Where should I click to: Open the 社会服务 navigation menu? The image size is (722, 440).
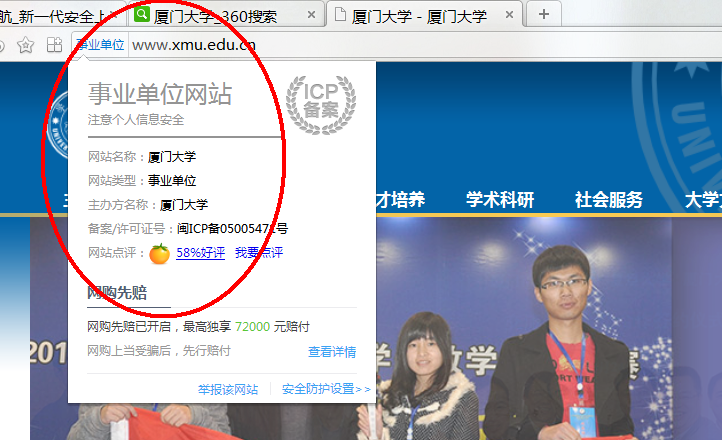coord(608,200)
